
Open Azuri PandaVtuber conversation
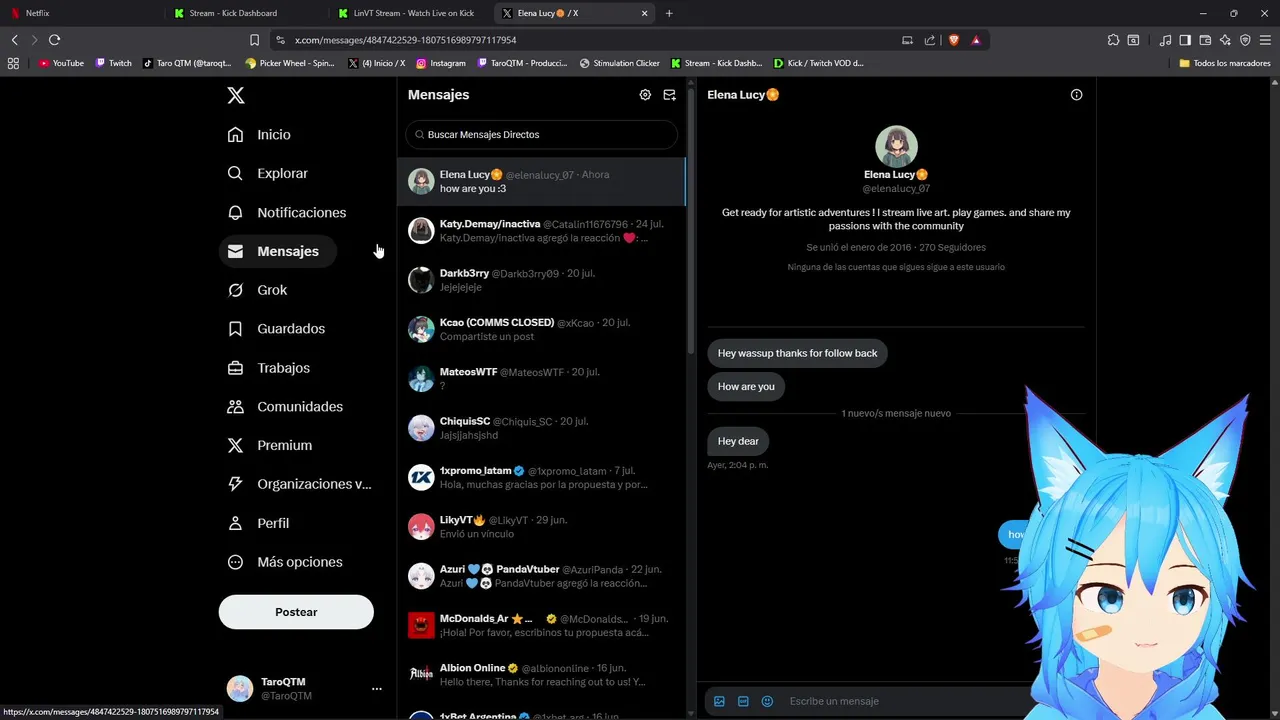pos(541,576)
